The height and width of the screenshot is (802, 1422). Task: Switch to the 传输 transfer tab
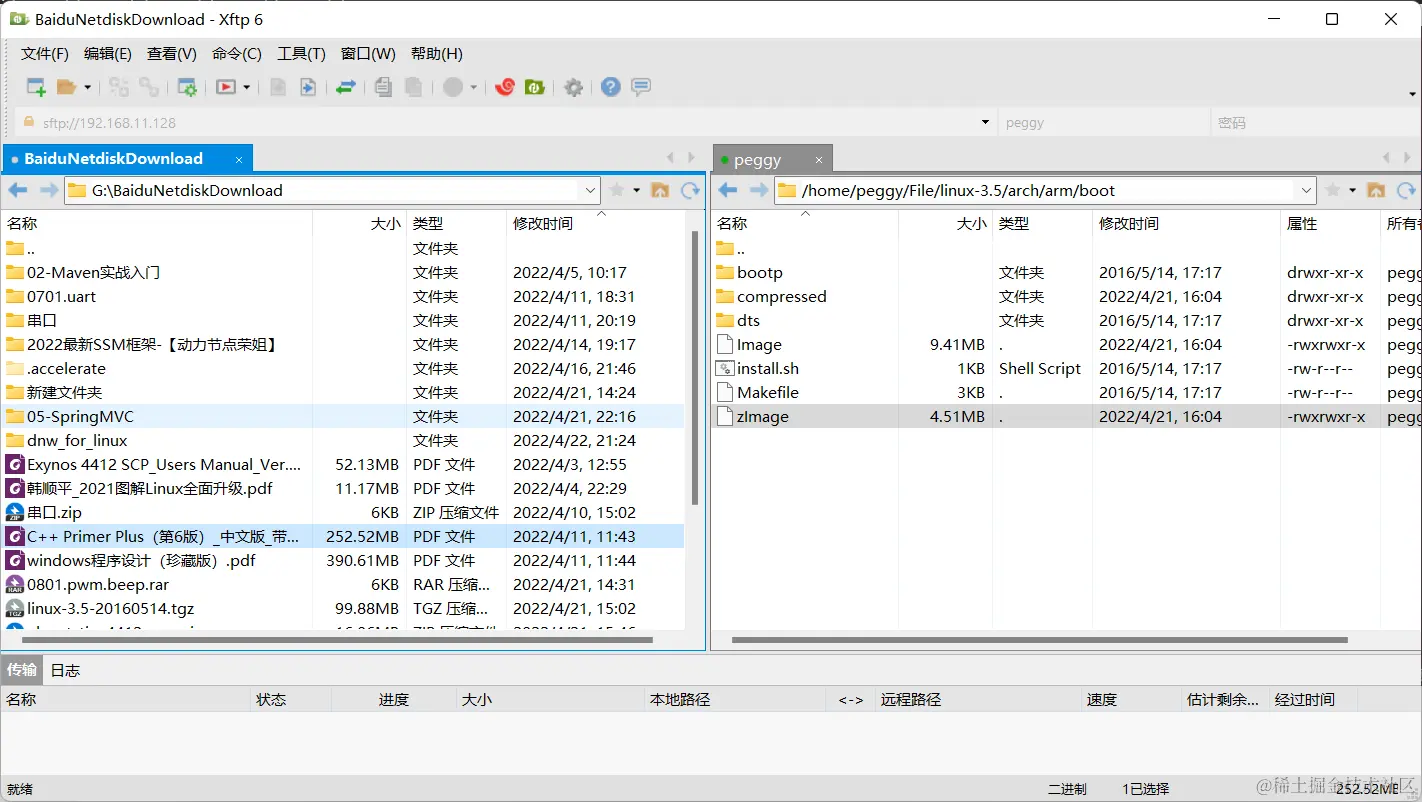click(22, 670)
